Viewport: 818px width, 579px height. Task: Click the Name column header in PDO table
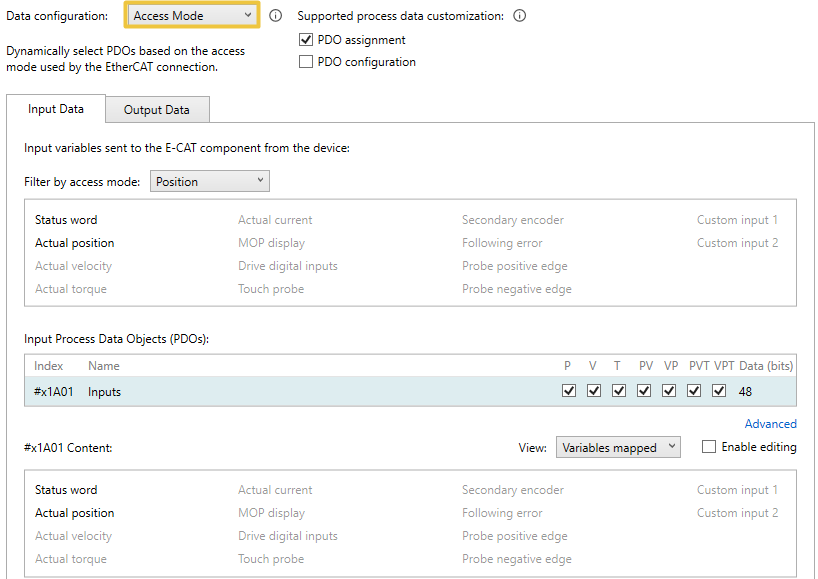point(104,366)
